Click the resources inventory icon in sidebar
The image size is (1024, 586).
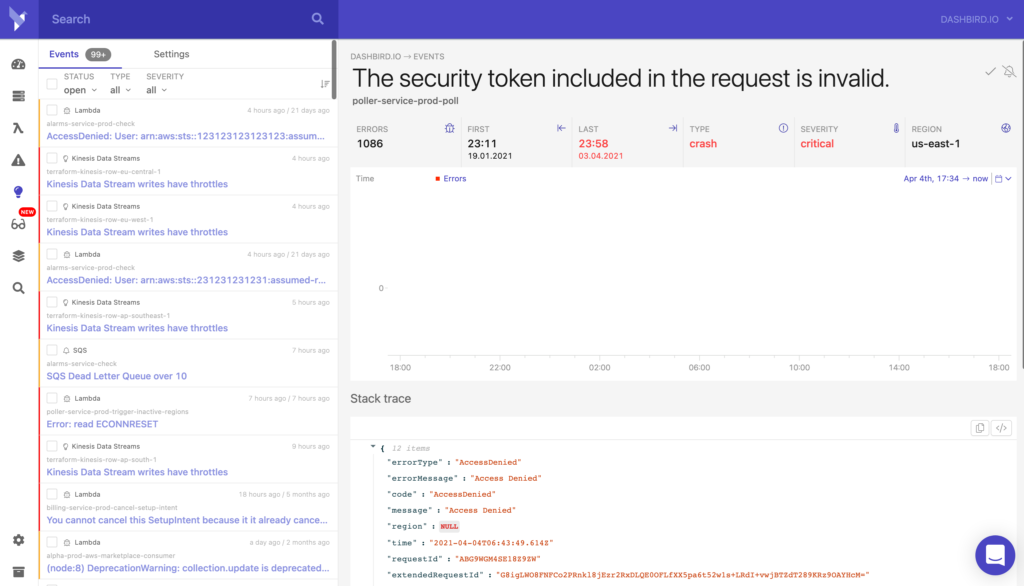(x=18, y=95)
